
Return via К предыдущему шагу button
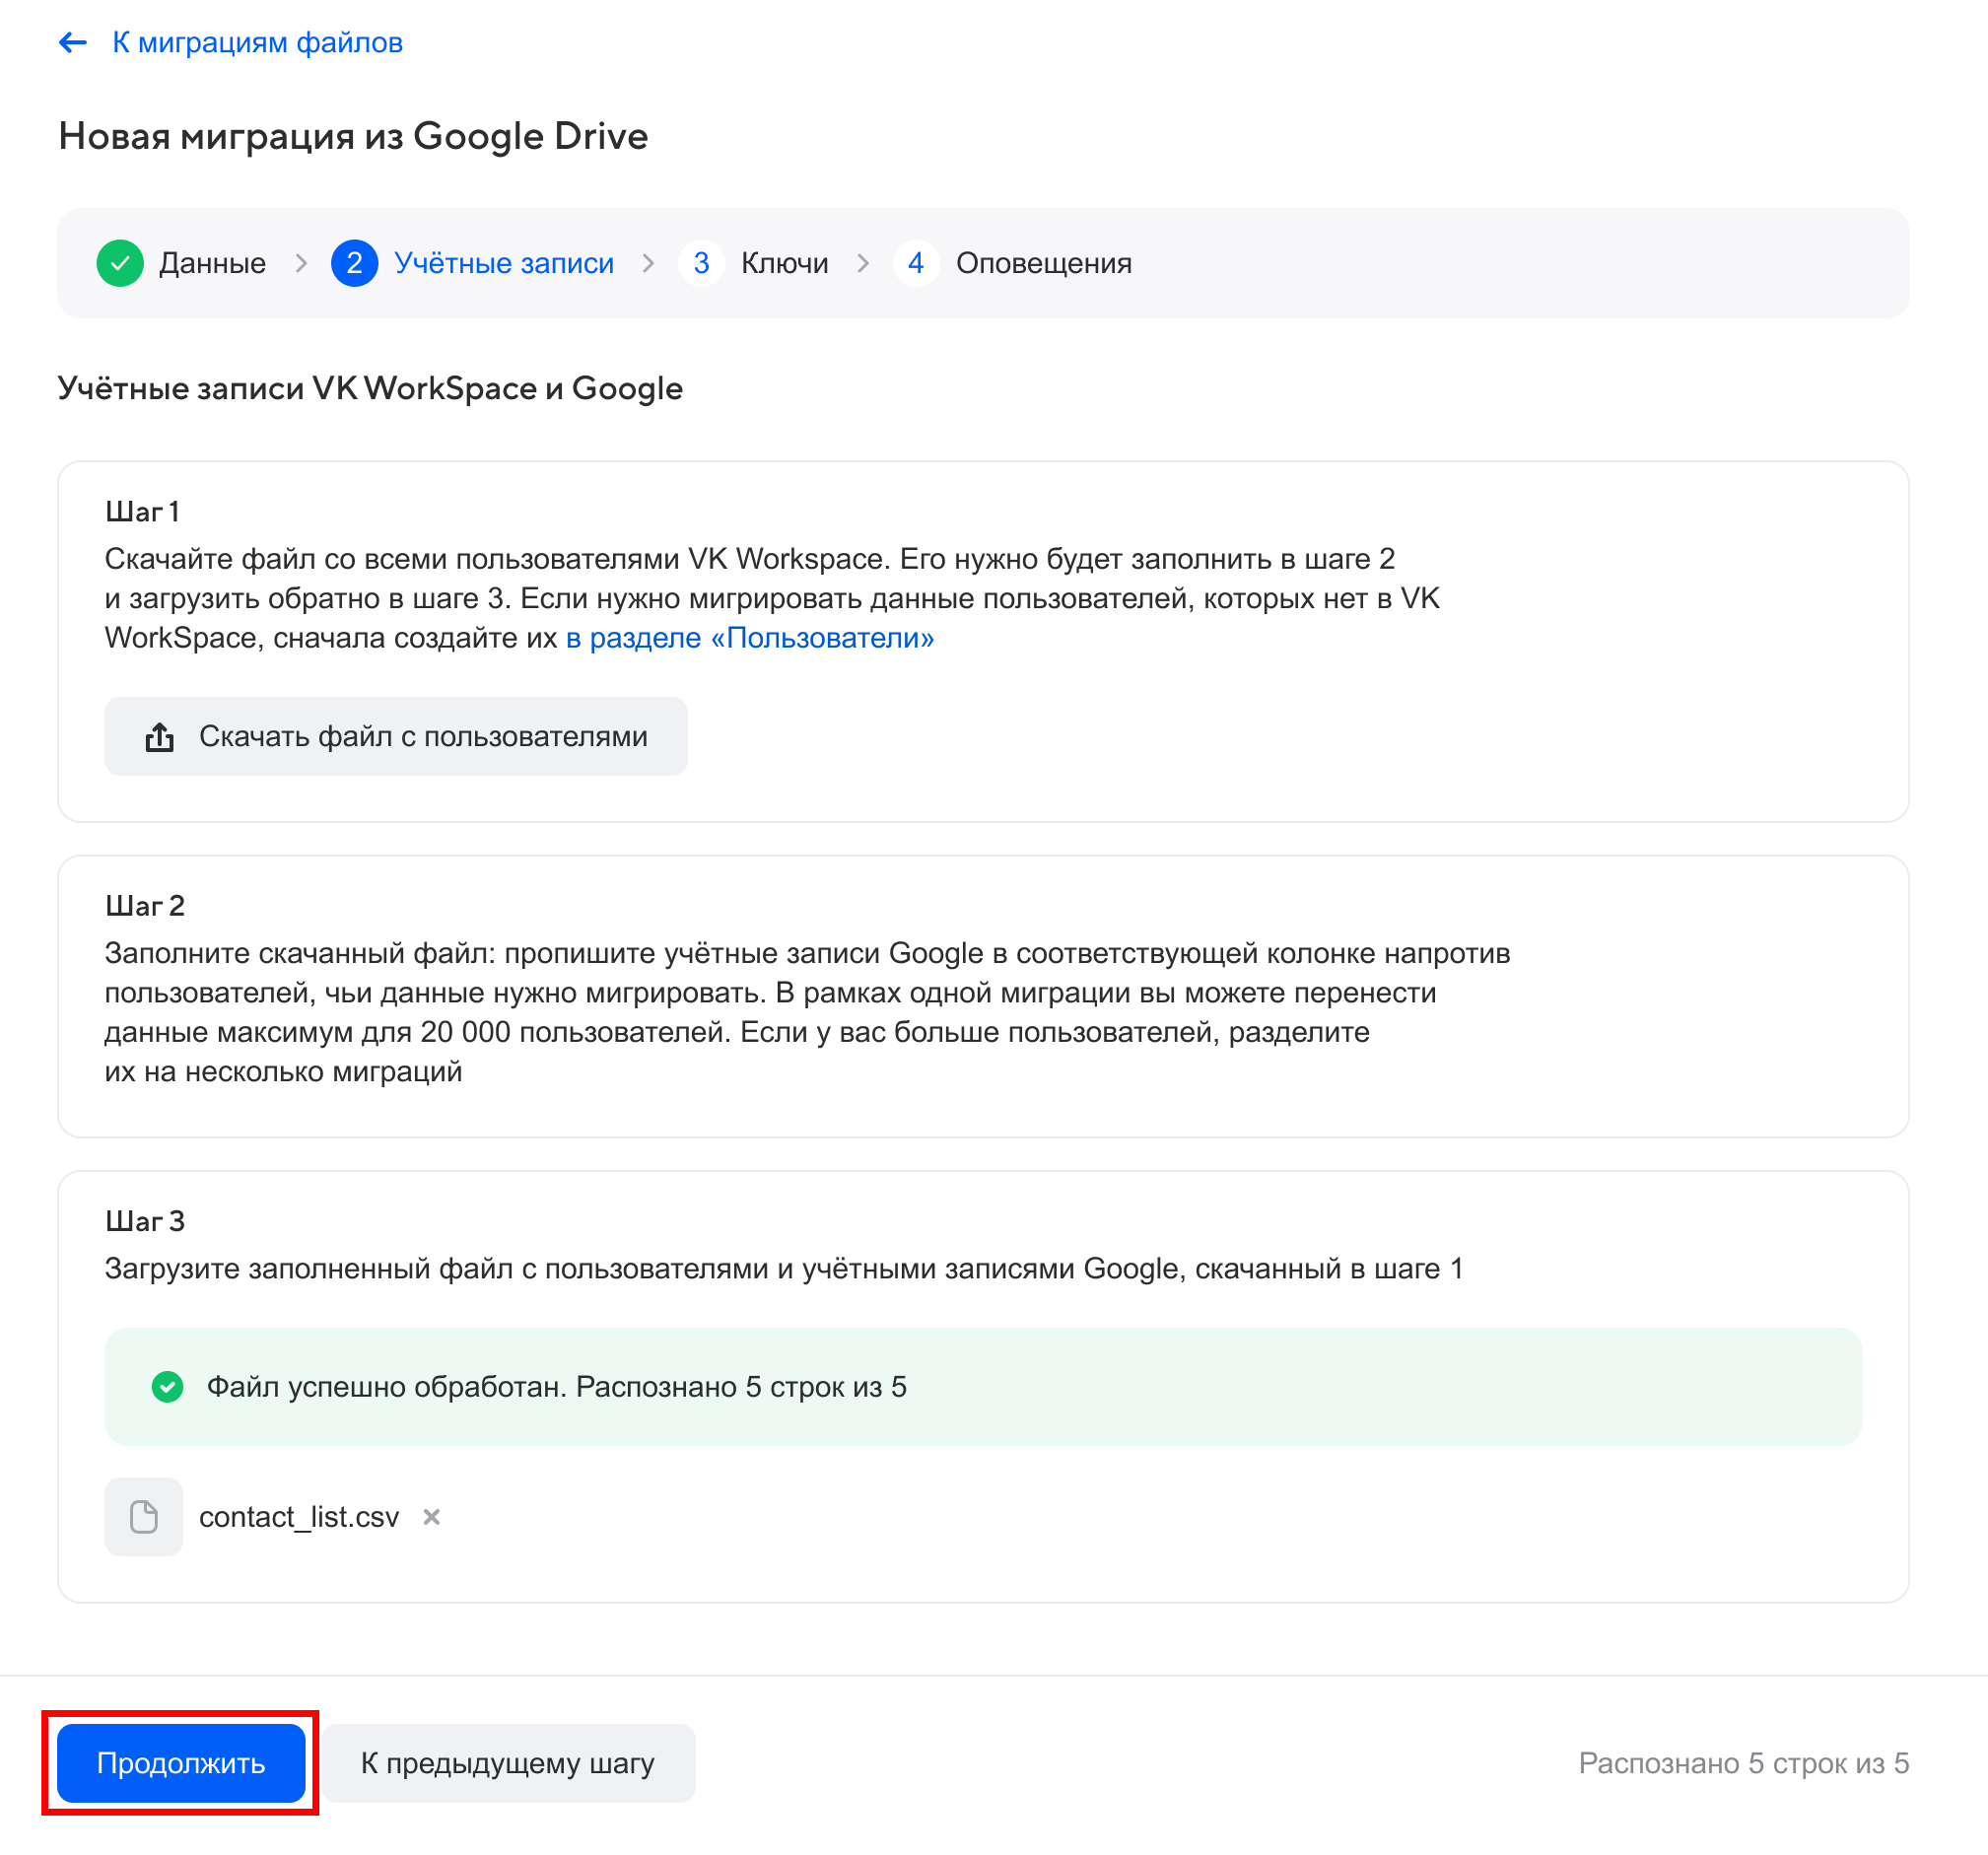[508, 1763]
